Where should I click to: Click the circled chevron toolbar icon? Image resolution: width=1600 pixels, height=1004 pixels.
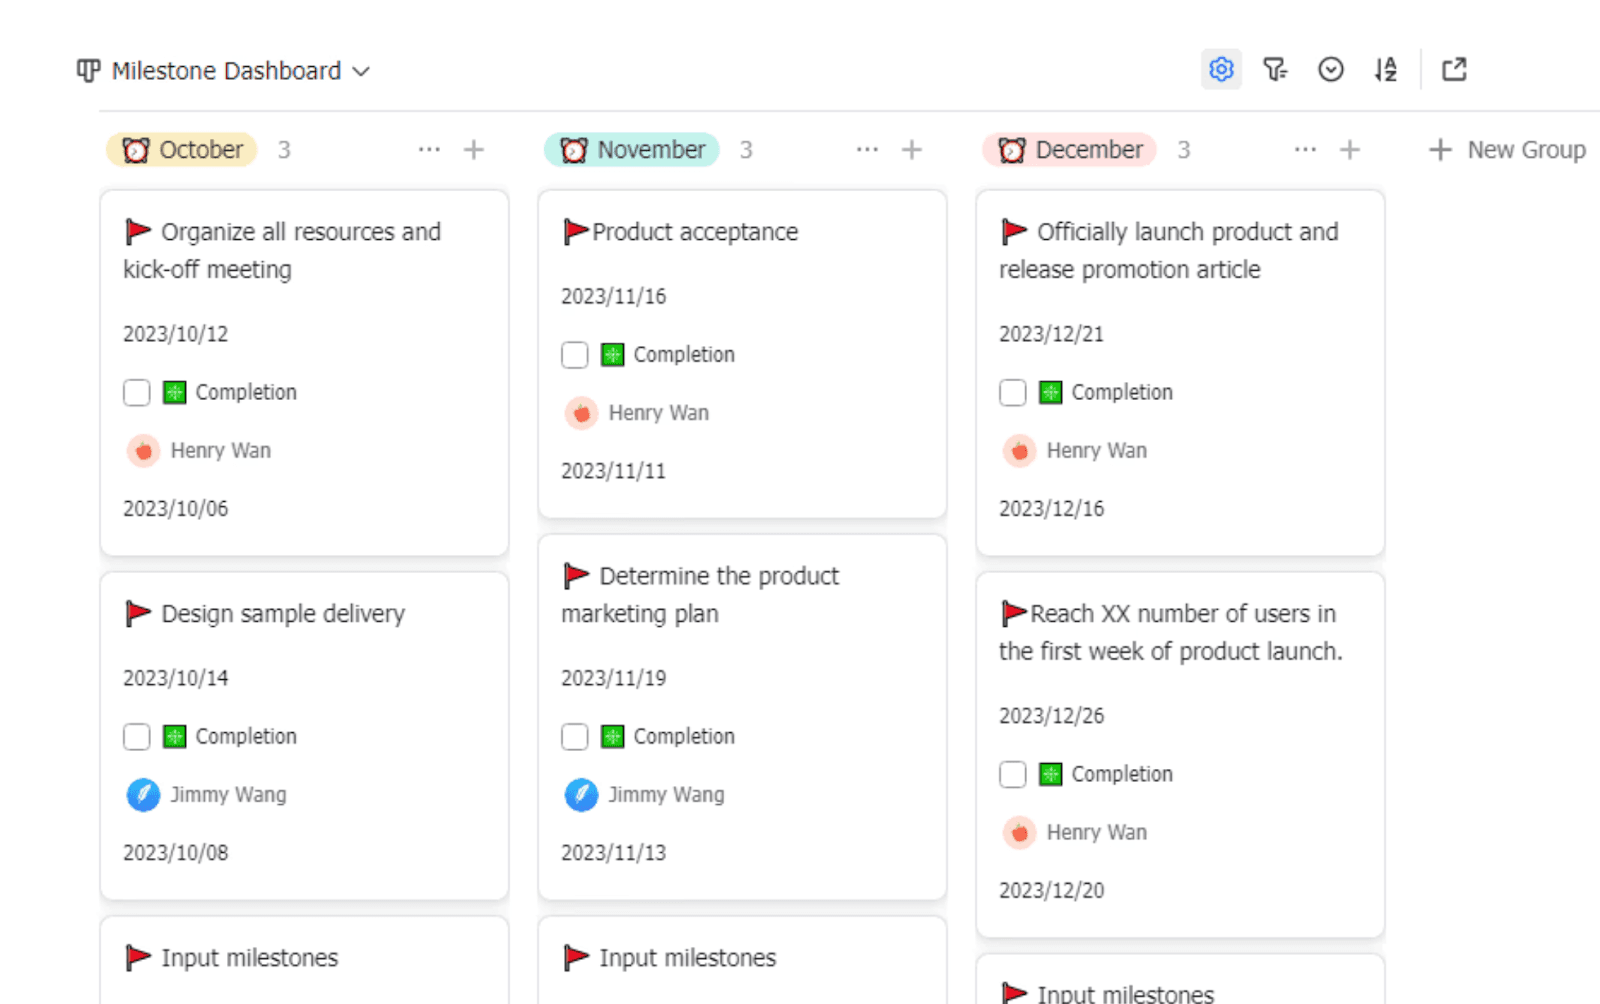(x=1330, y=69)
